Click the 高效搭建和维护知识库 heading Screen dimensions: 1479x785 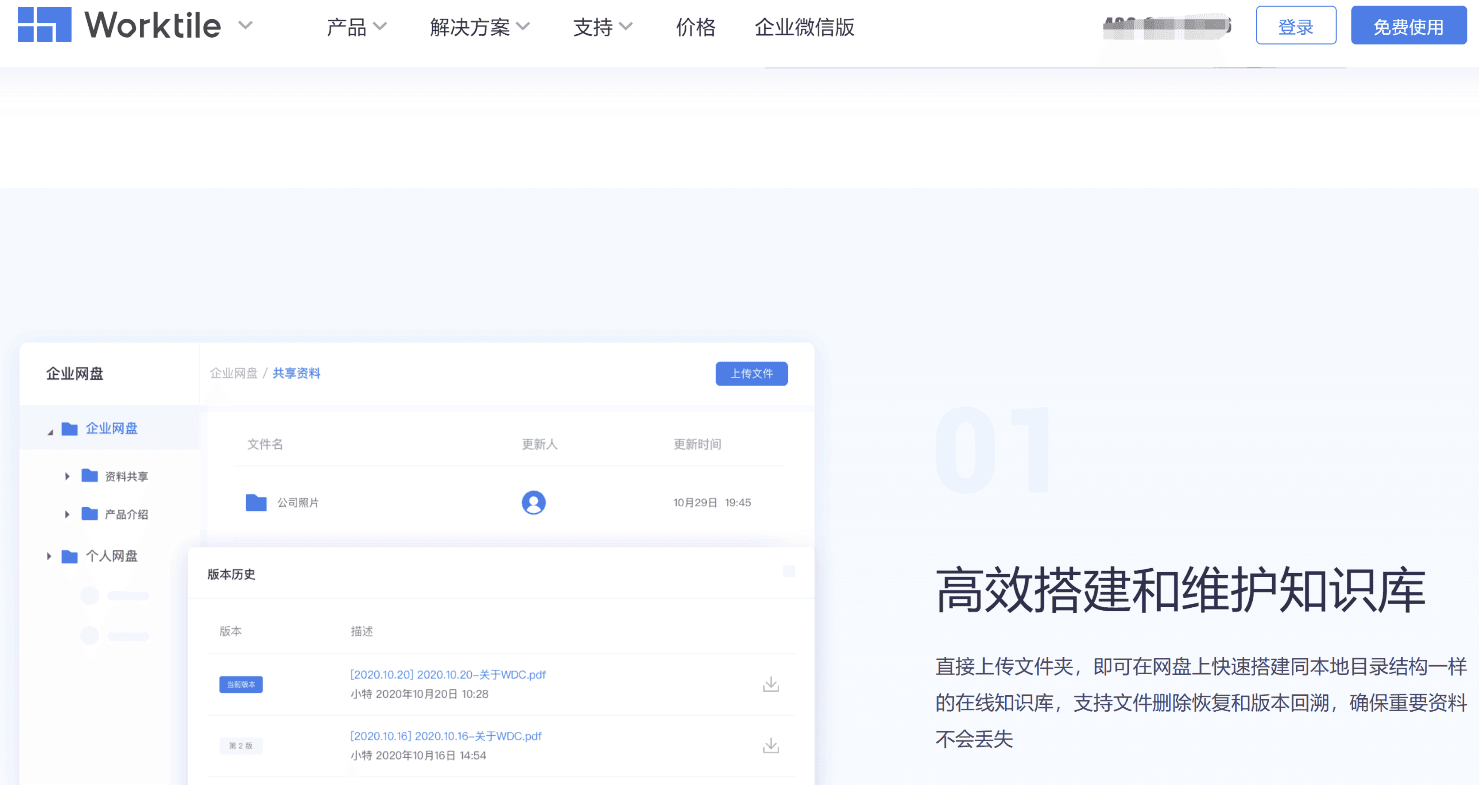pyautogui.click(x=1180, y=590)
